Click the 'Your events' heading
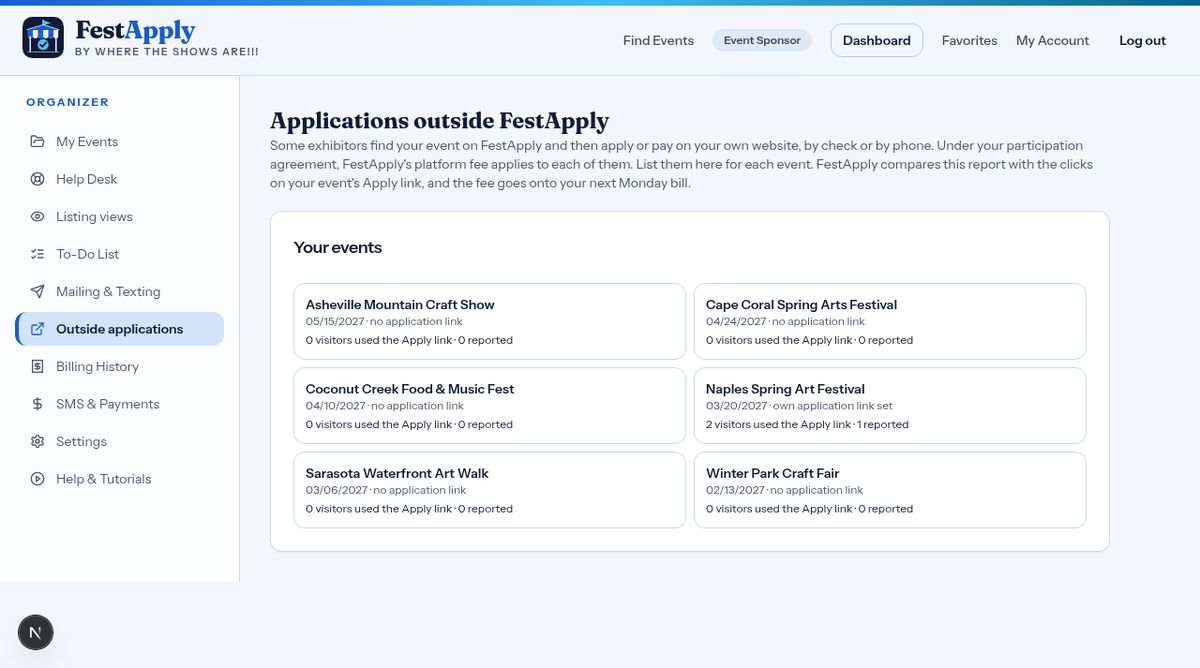The width and height of the screenshot is (1200, 668). point(338,247)
